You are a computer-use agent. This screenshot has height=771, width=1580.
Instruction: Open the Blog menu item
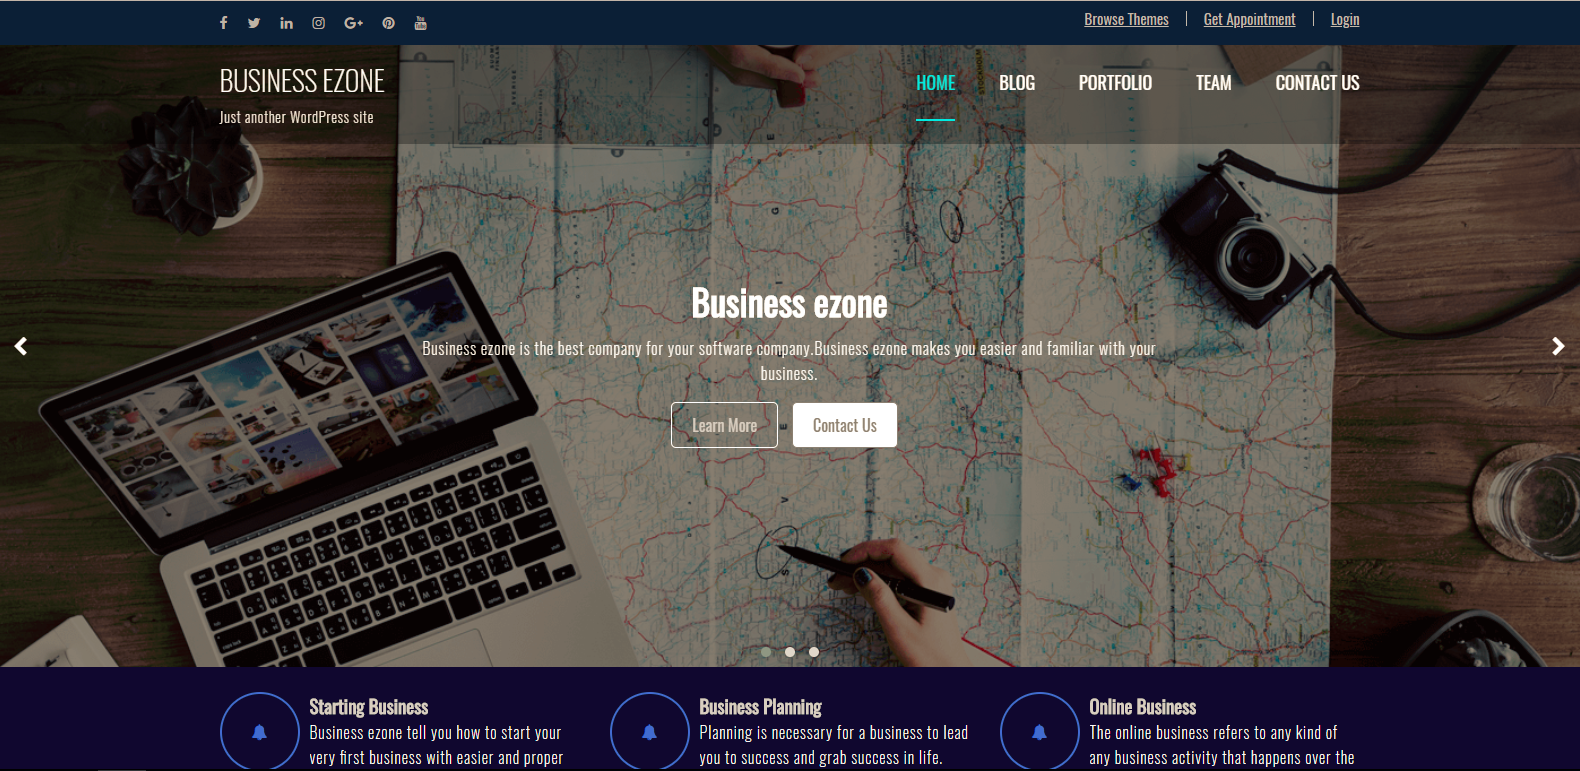click(1017, 83)
